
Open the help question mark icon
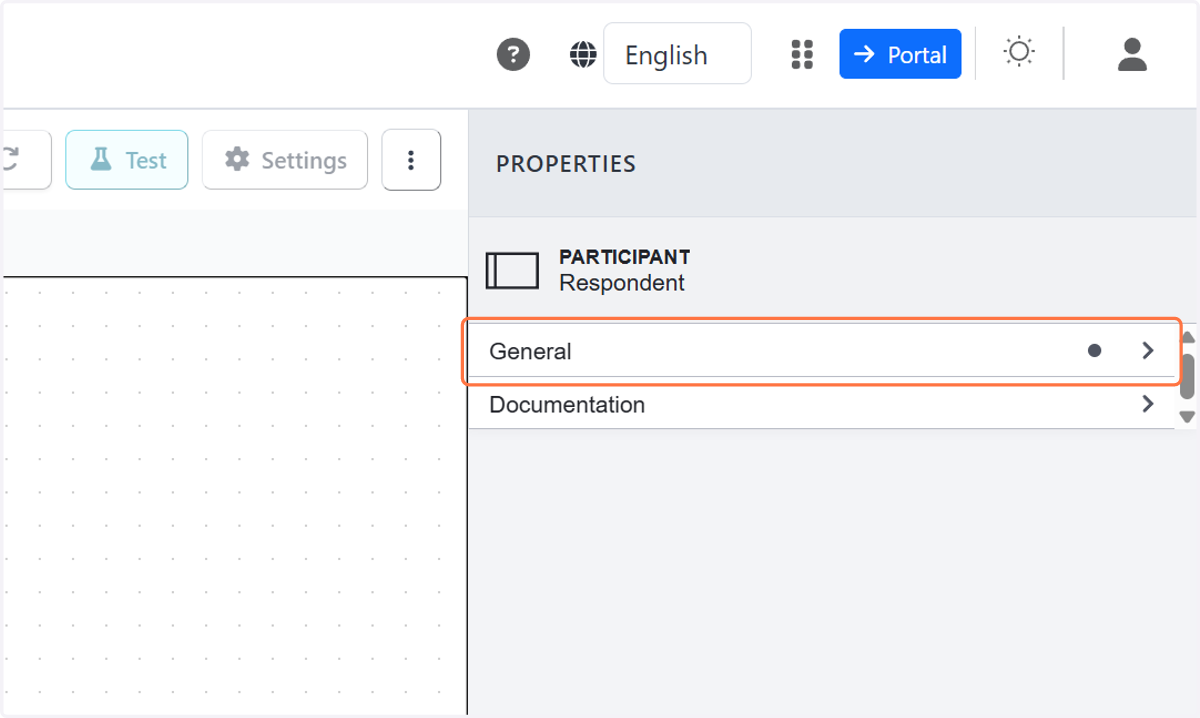[513, 54]
